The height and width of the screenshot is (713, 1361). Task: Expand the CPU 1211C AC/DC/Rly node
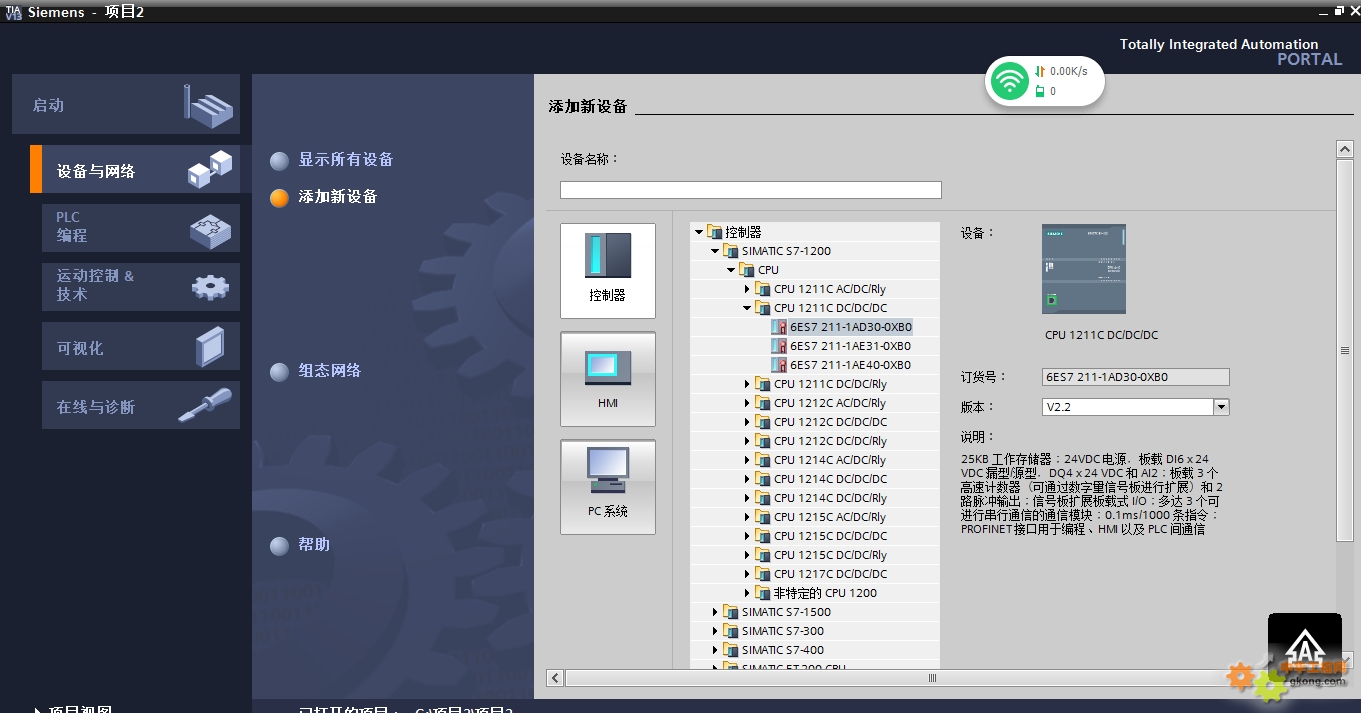point(747,289)
